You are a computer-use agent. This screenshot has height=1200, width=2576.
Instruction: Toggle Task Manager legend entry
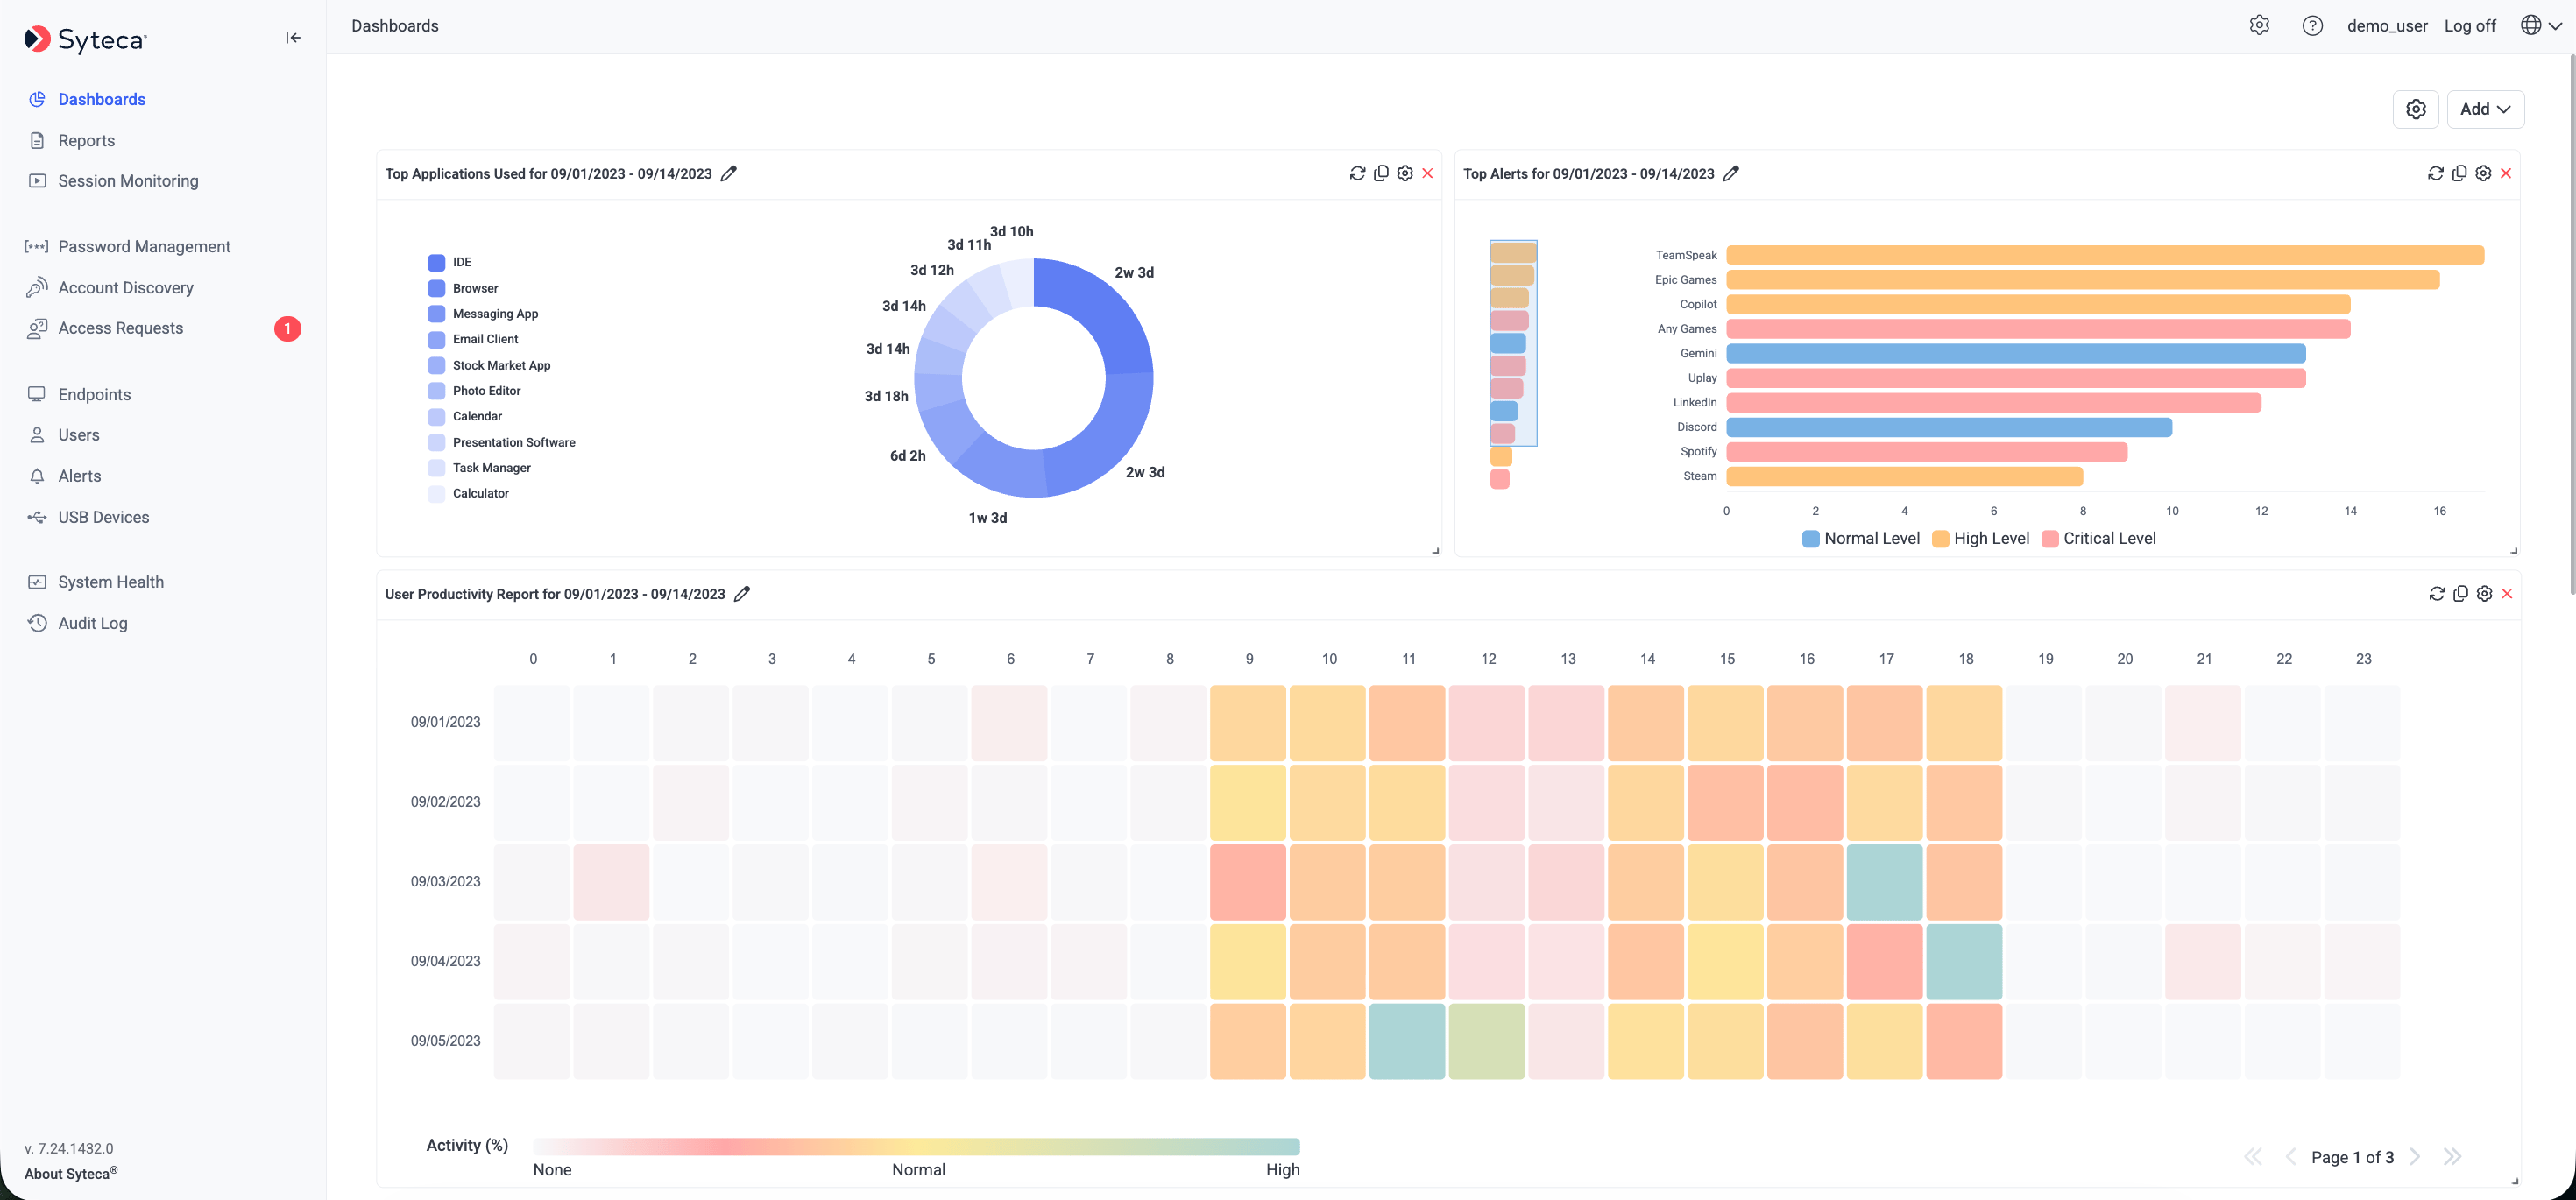click(478, 467)
